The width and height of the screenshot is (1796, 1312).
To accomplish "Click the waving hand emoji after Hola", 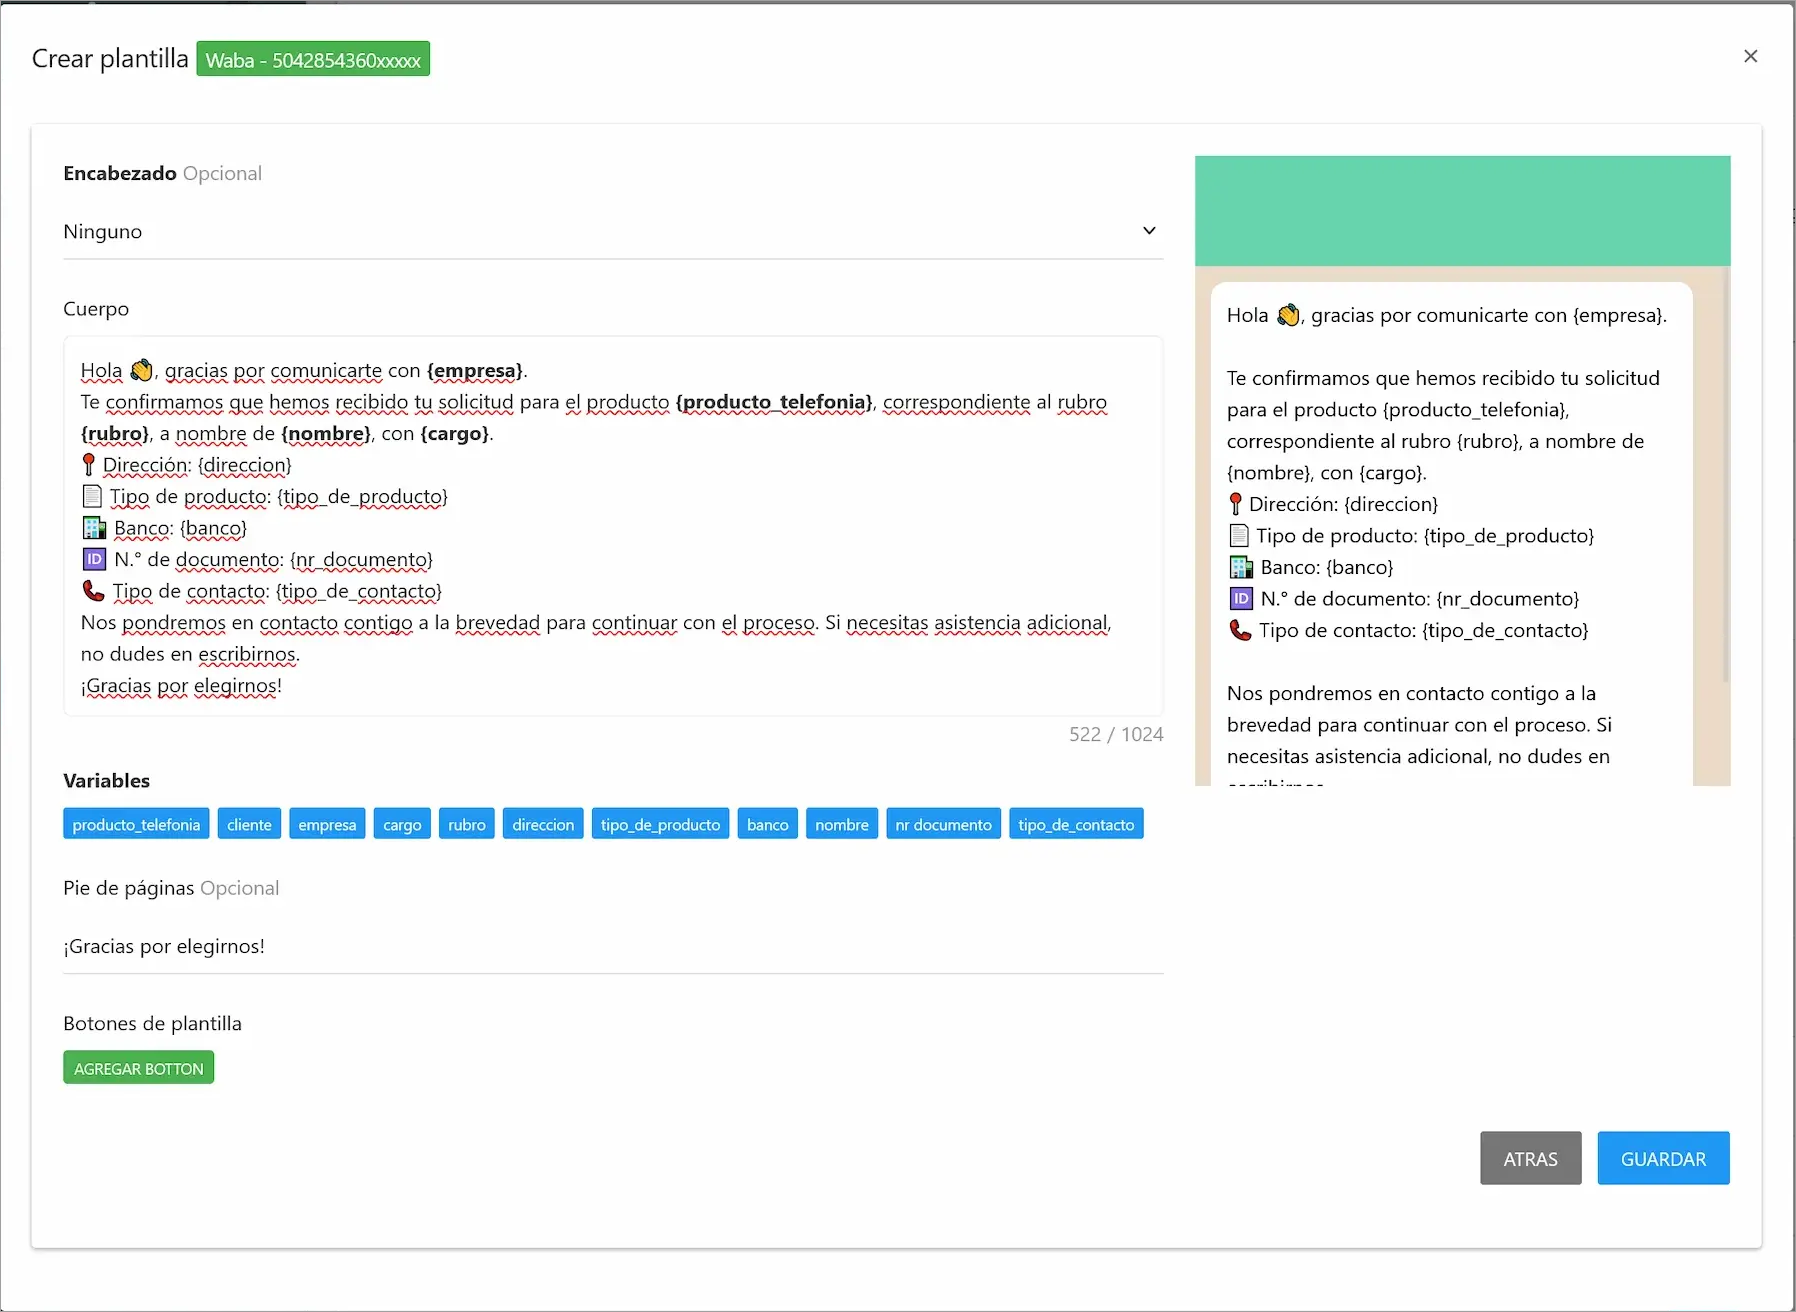I will click(139, 369).
